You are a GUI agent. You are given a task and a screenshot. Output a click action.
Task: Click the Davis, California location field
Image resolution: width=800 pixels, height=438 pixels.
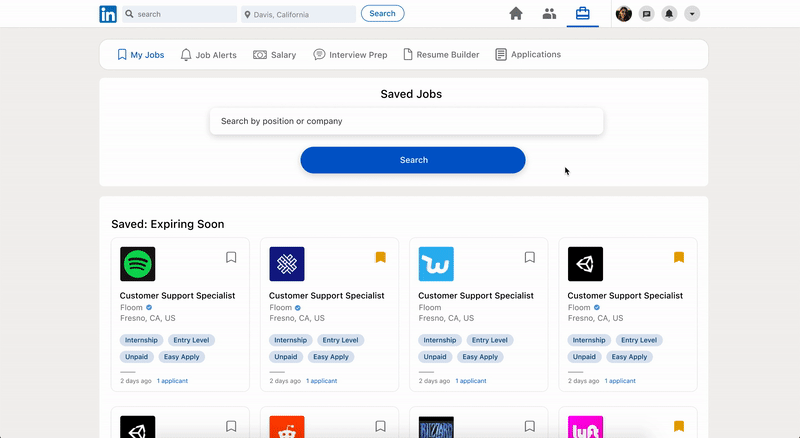tap(298, 14)
